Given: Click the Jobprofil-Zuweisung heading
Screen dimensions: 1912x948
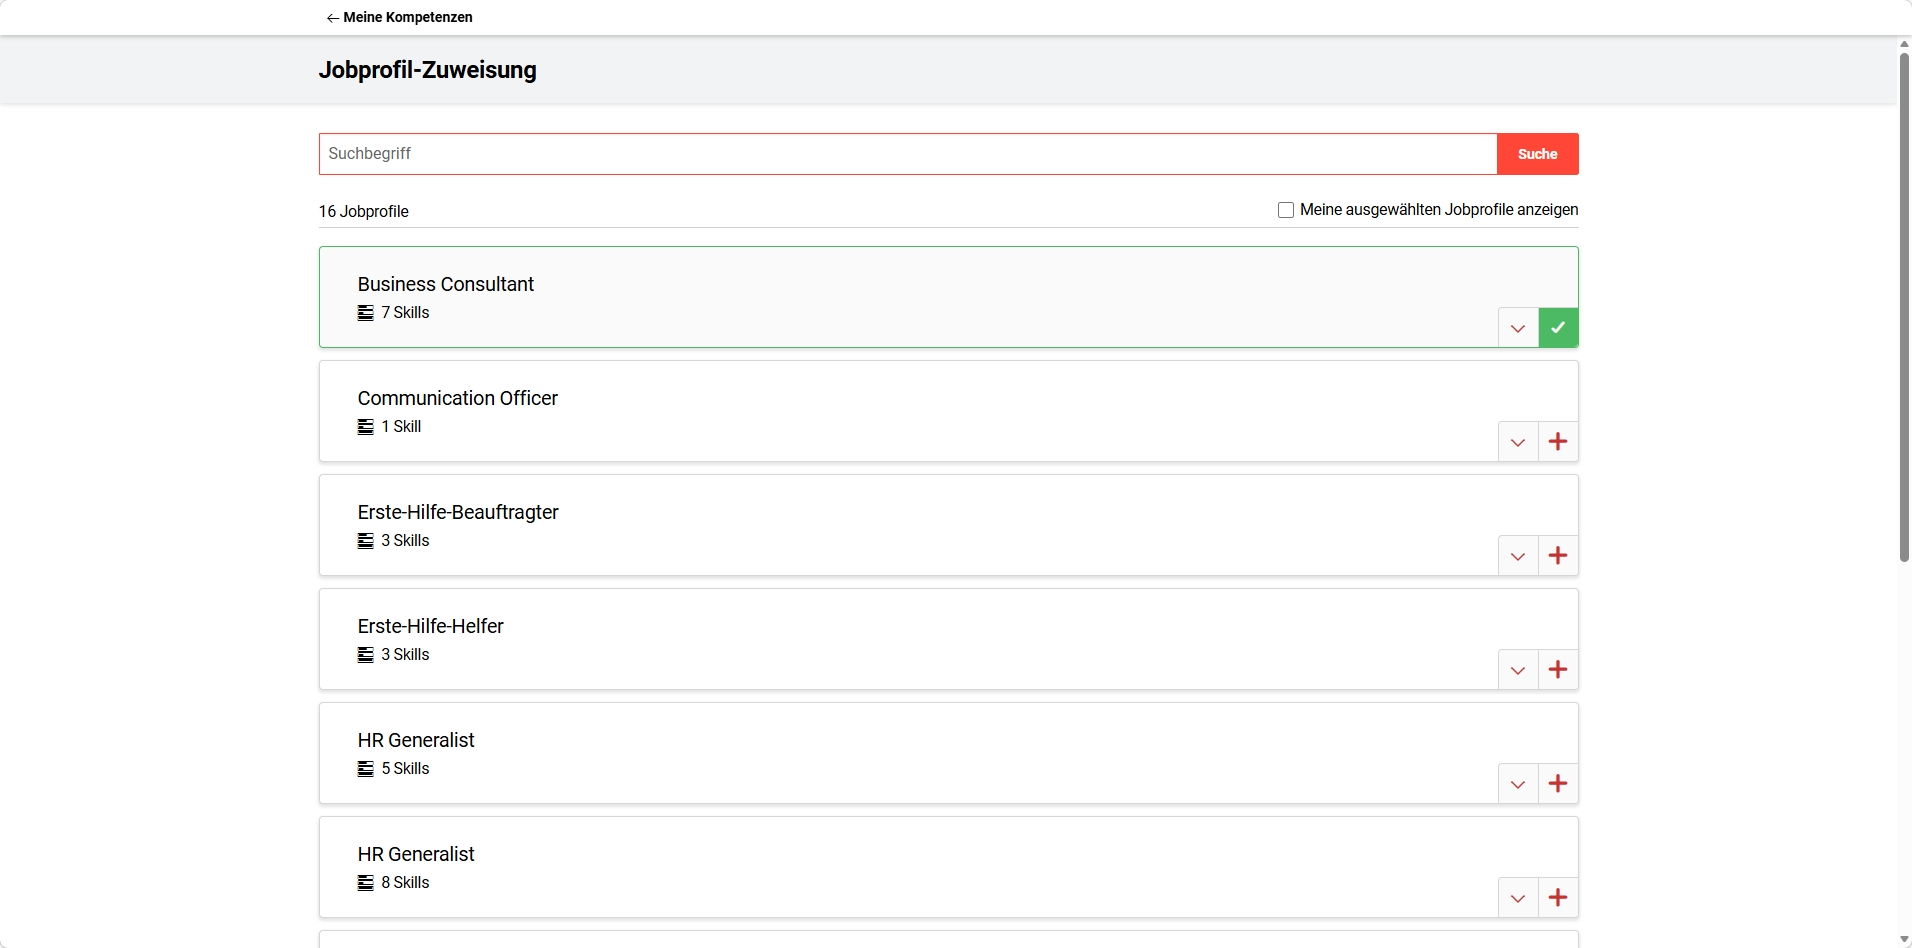Looking at the screenshot, I should 428,70.
